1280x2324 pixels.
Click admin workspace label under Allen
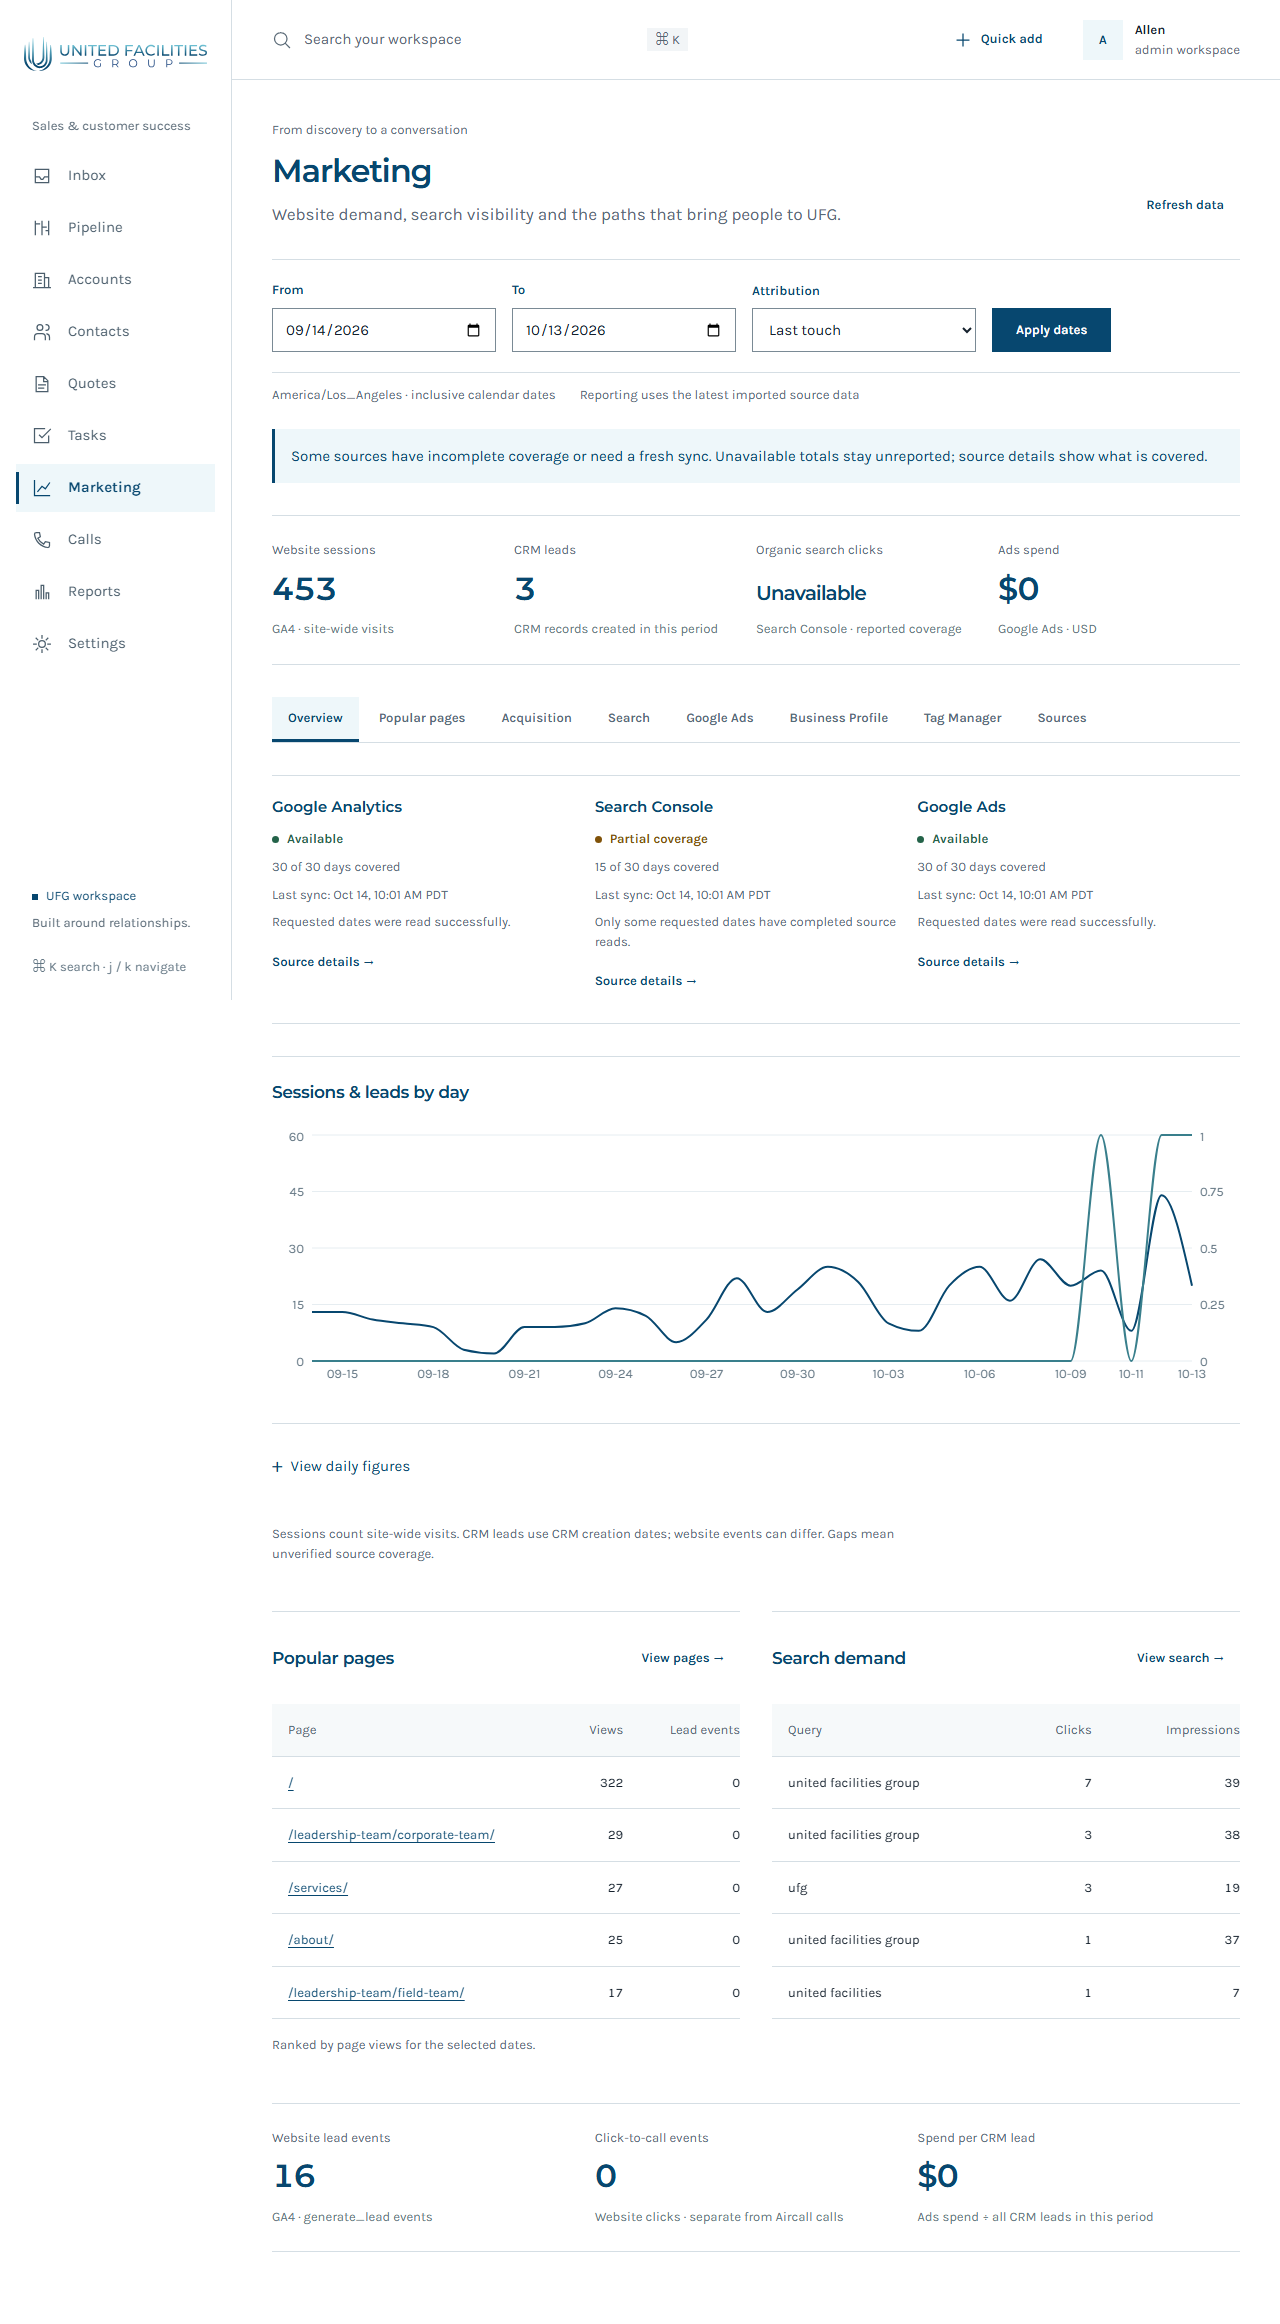tap(1187, 50)
